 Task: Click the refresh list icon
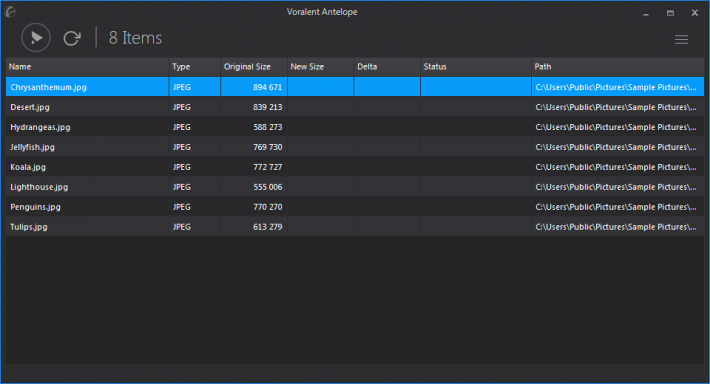[x=72, y=38]
